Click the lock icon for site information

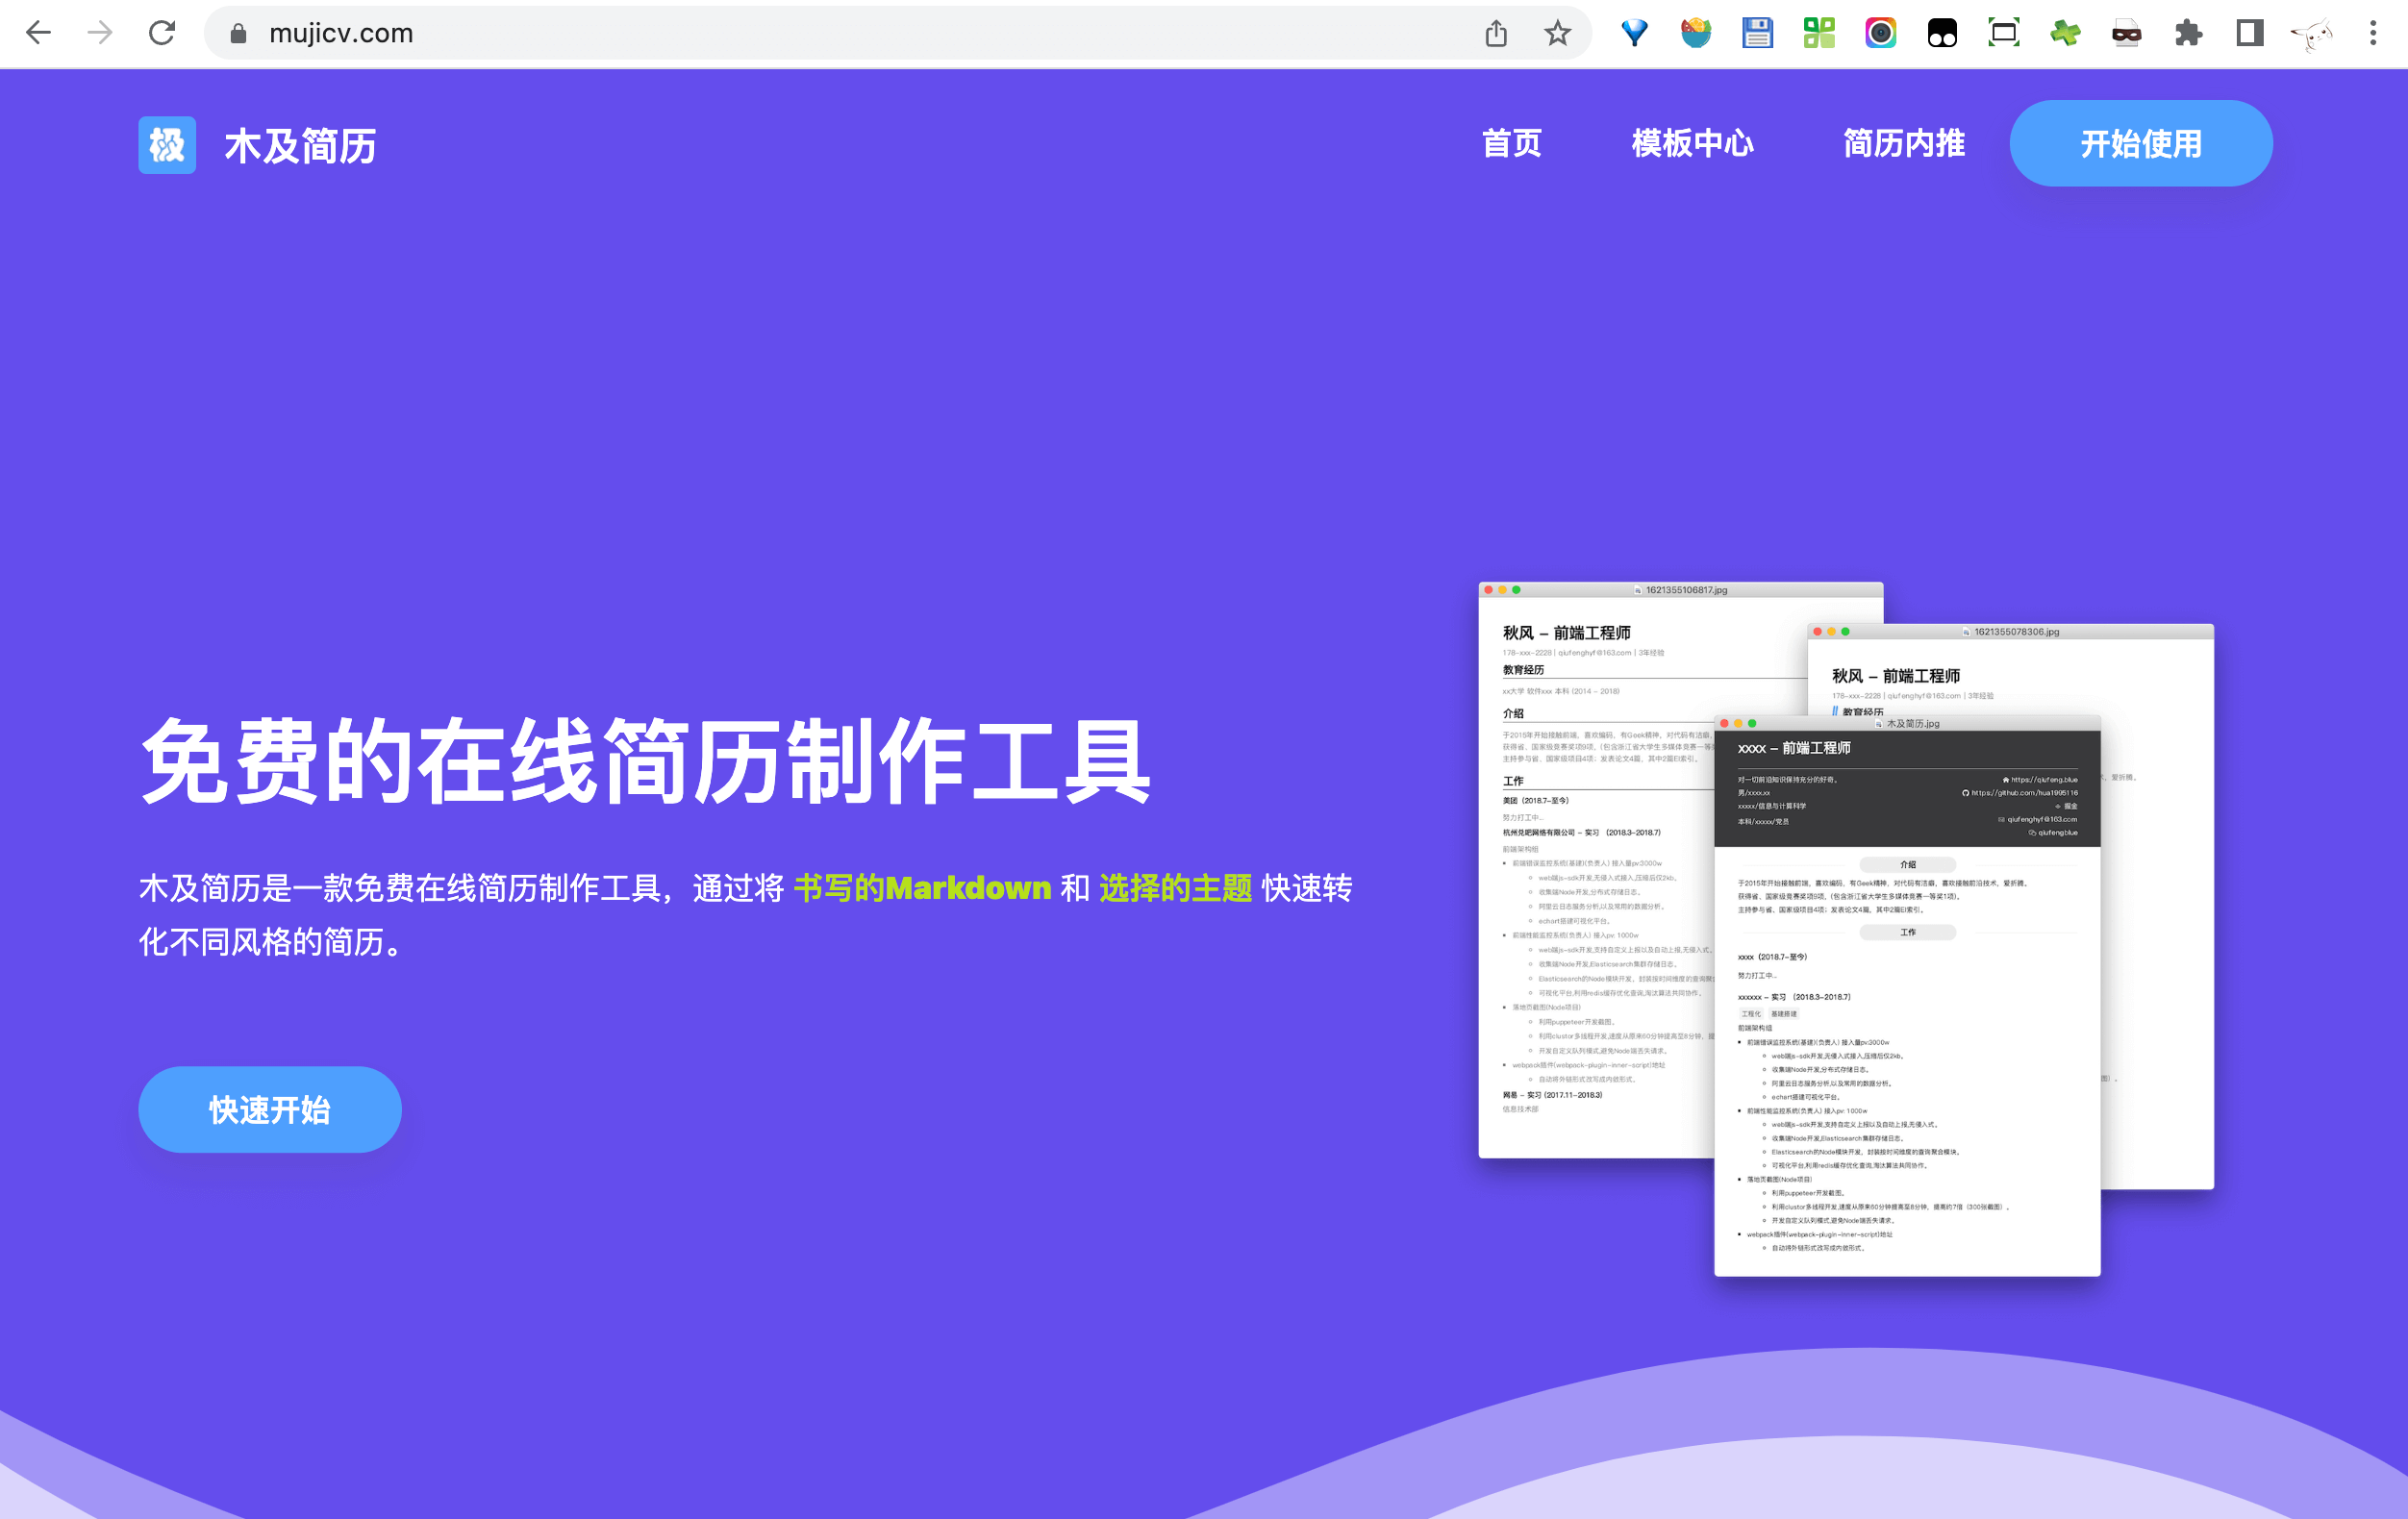238,33
